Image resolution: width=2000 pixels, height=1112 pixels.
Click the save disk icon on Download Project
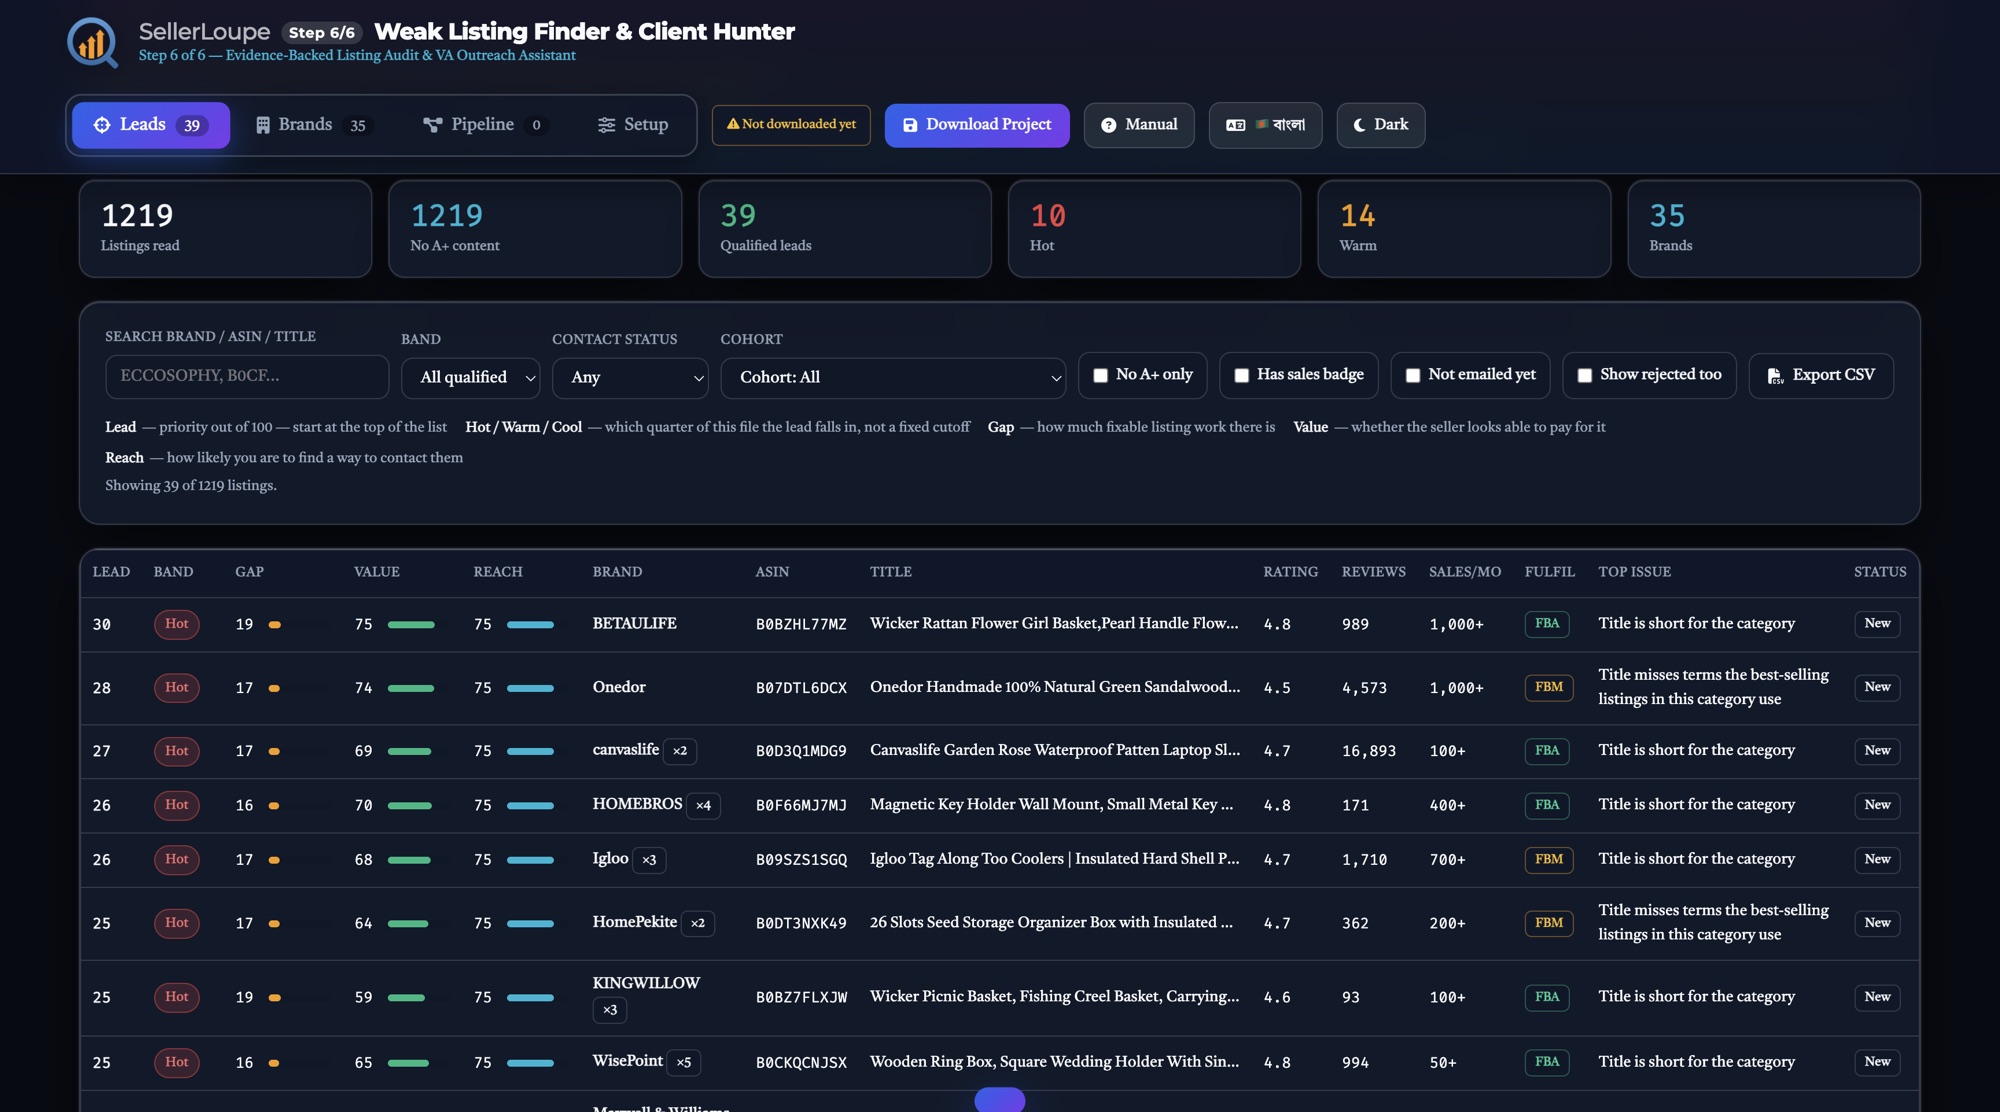(x=910, y=125)
